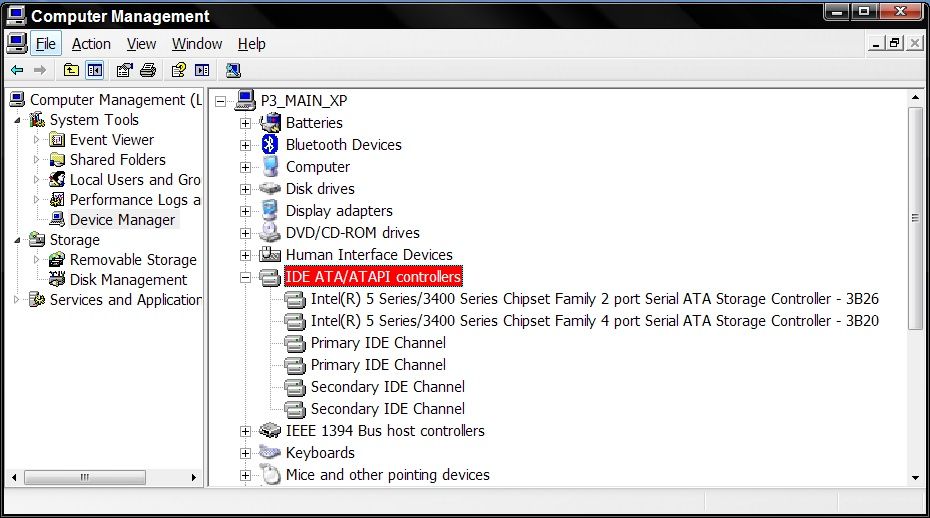
Task: Click the Back arrow toolbar icon
Action: 17,71
